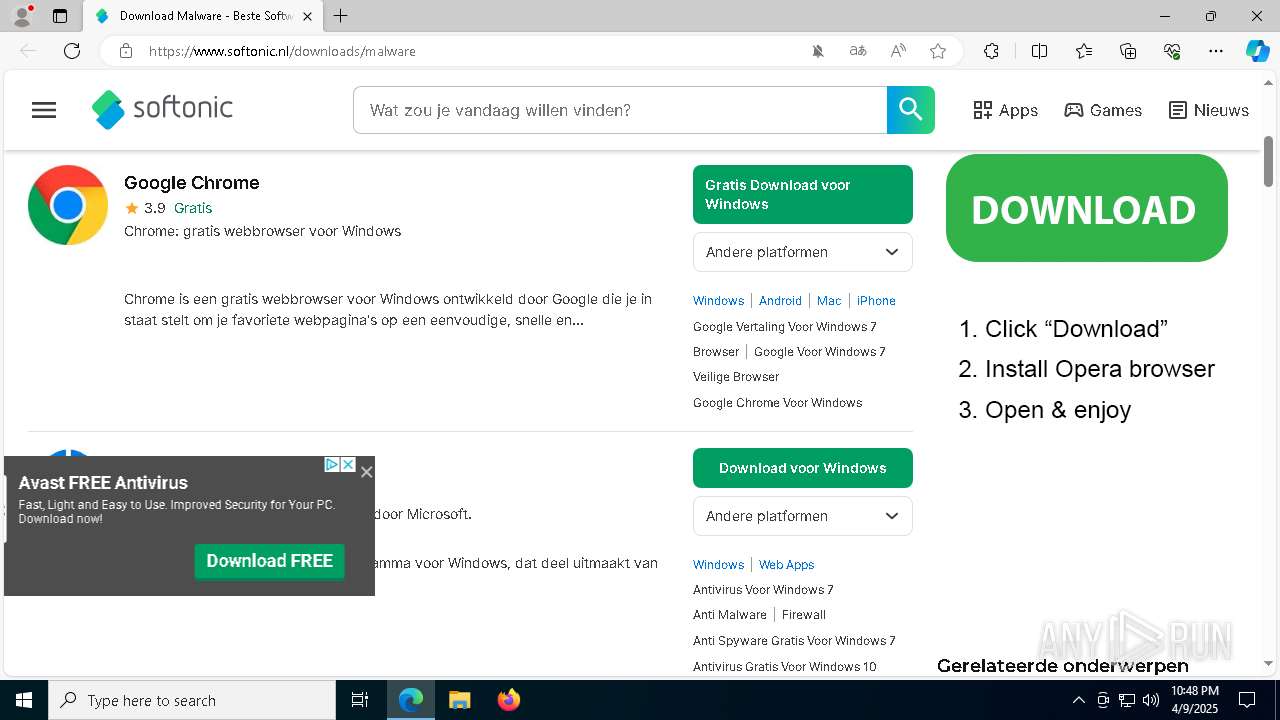Open the Extensions puzzle icon
Viewport: 1280px width, 720px height.
click(991, 51)
